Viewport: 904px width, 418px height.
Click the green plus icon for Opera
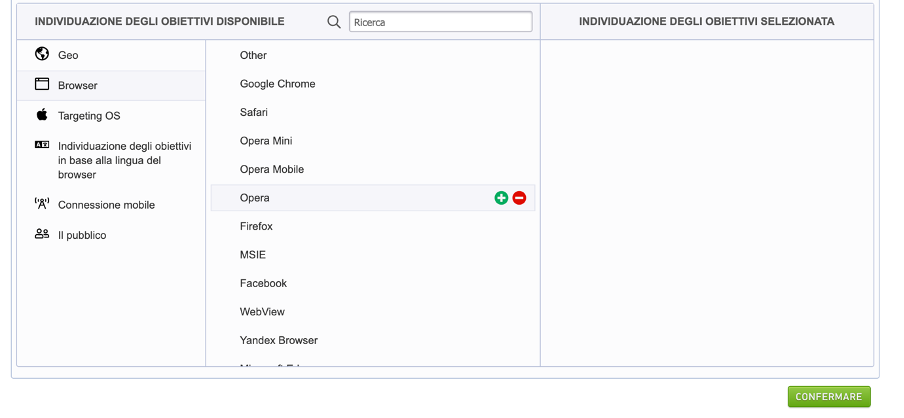pyautogui.click(x=501, y=198)
